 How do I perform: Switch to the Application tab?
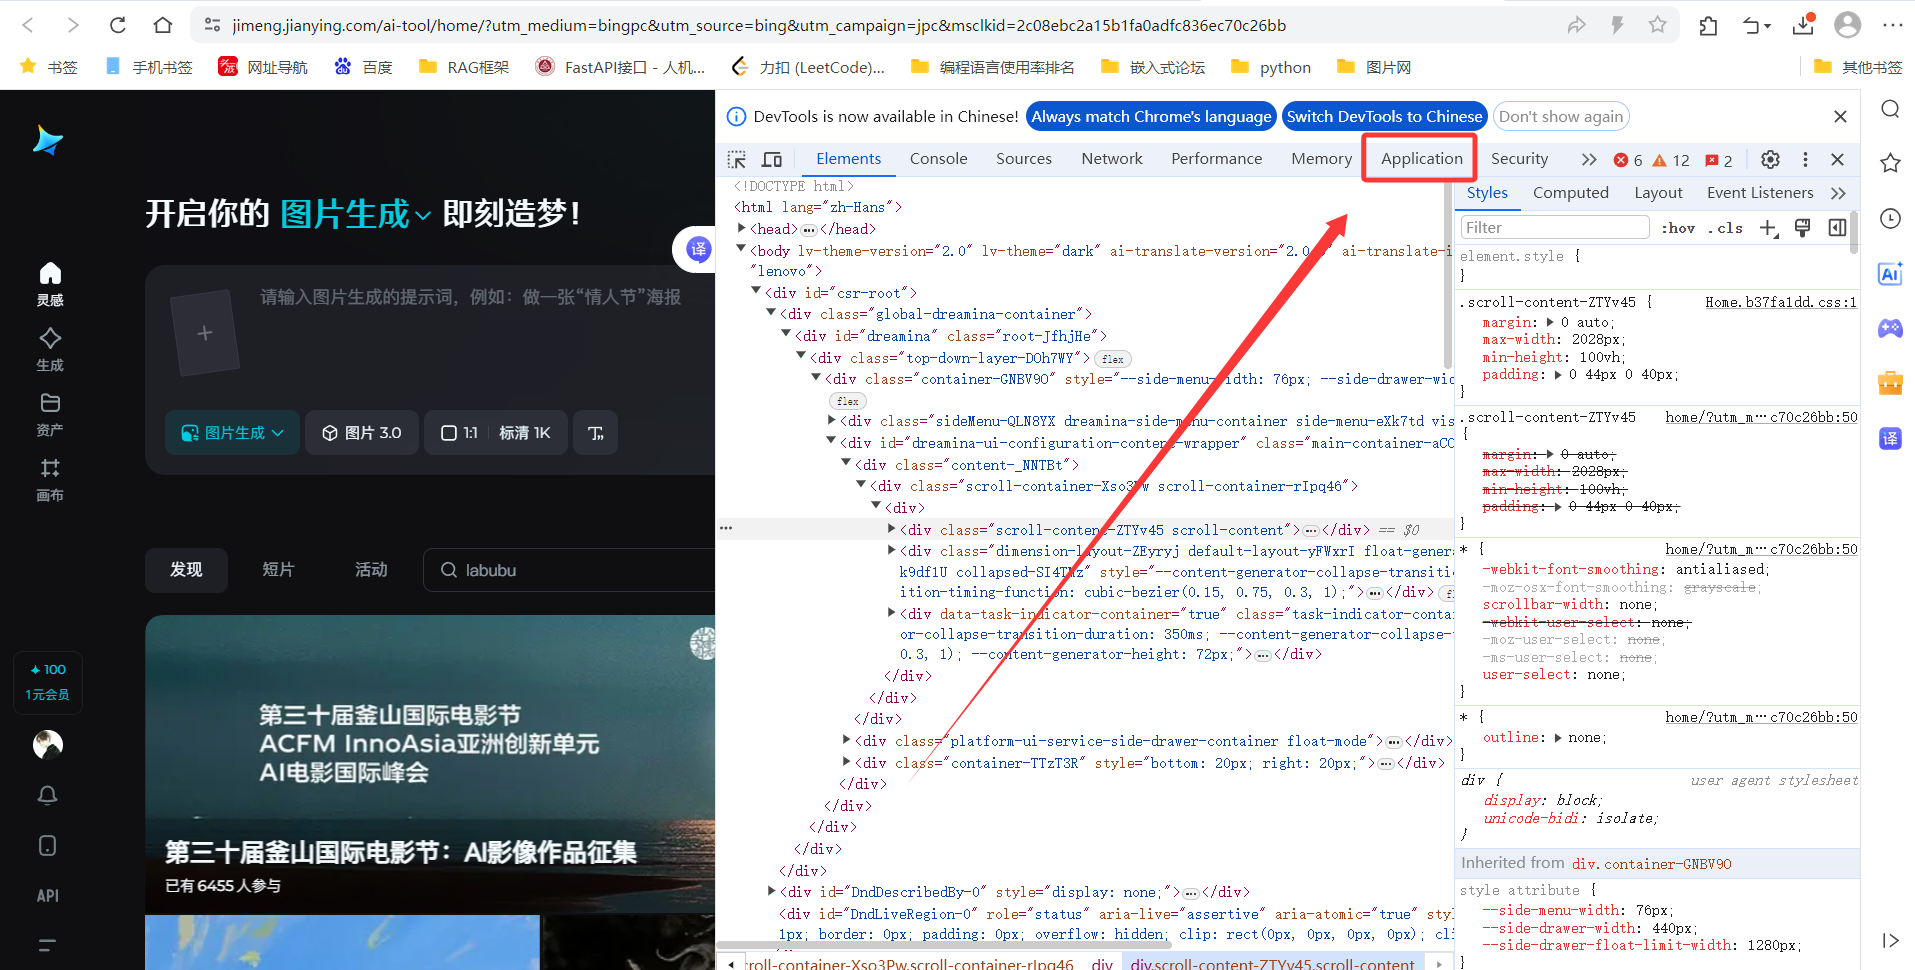click(x=1421, y=158)
